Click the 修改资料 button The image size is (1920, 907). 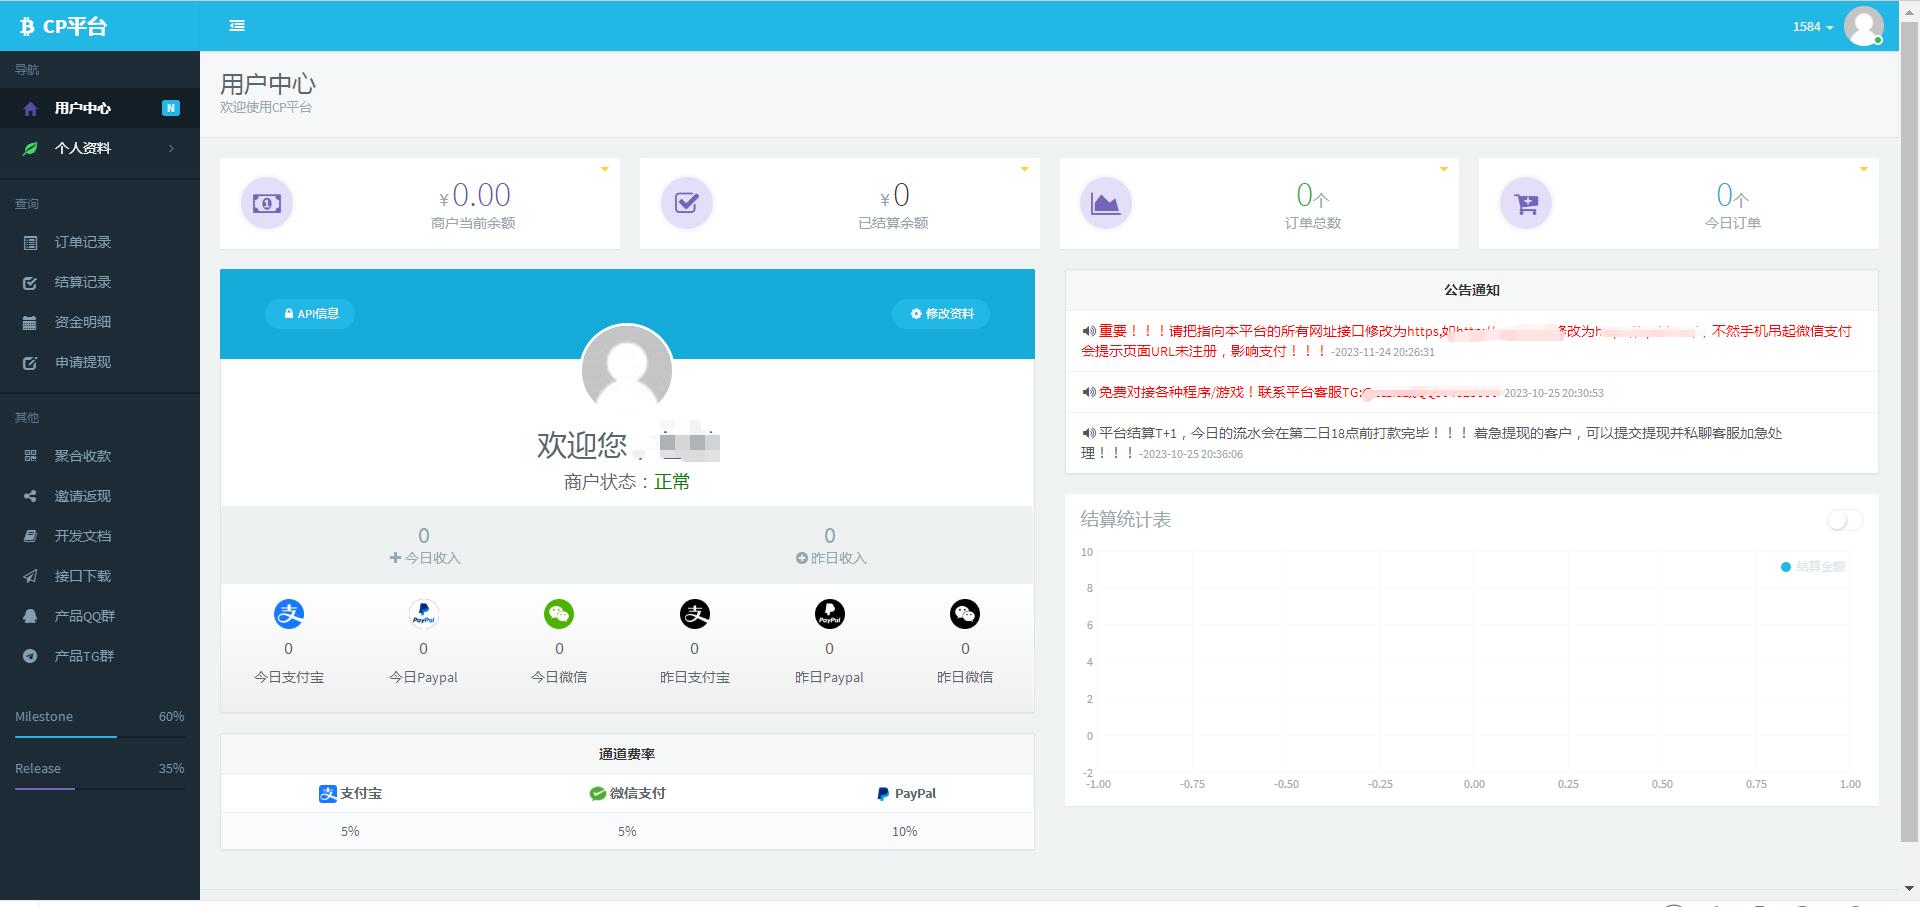click(941, 314)
